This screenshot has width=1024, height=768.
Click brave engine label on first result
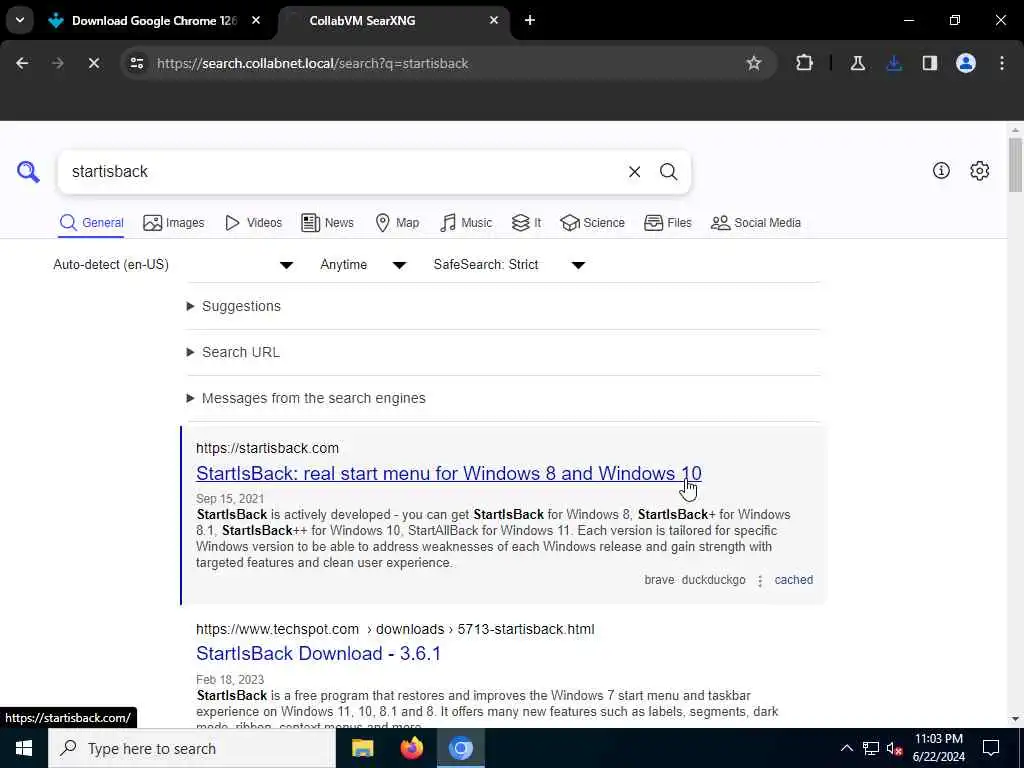[x=659, y=580]
